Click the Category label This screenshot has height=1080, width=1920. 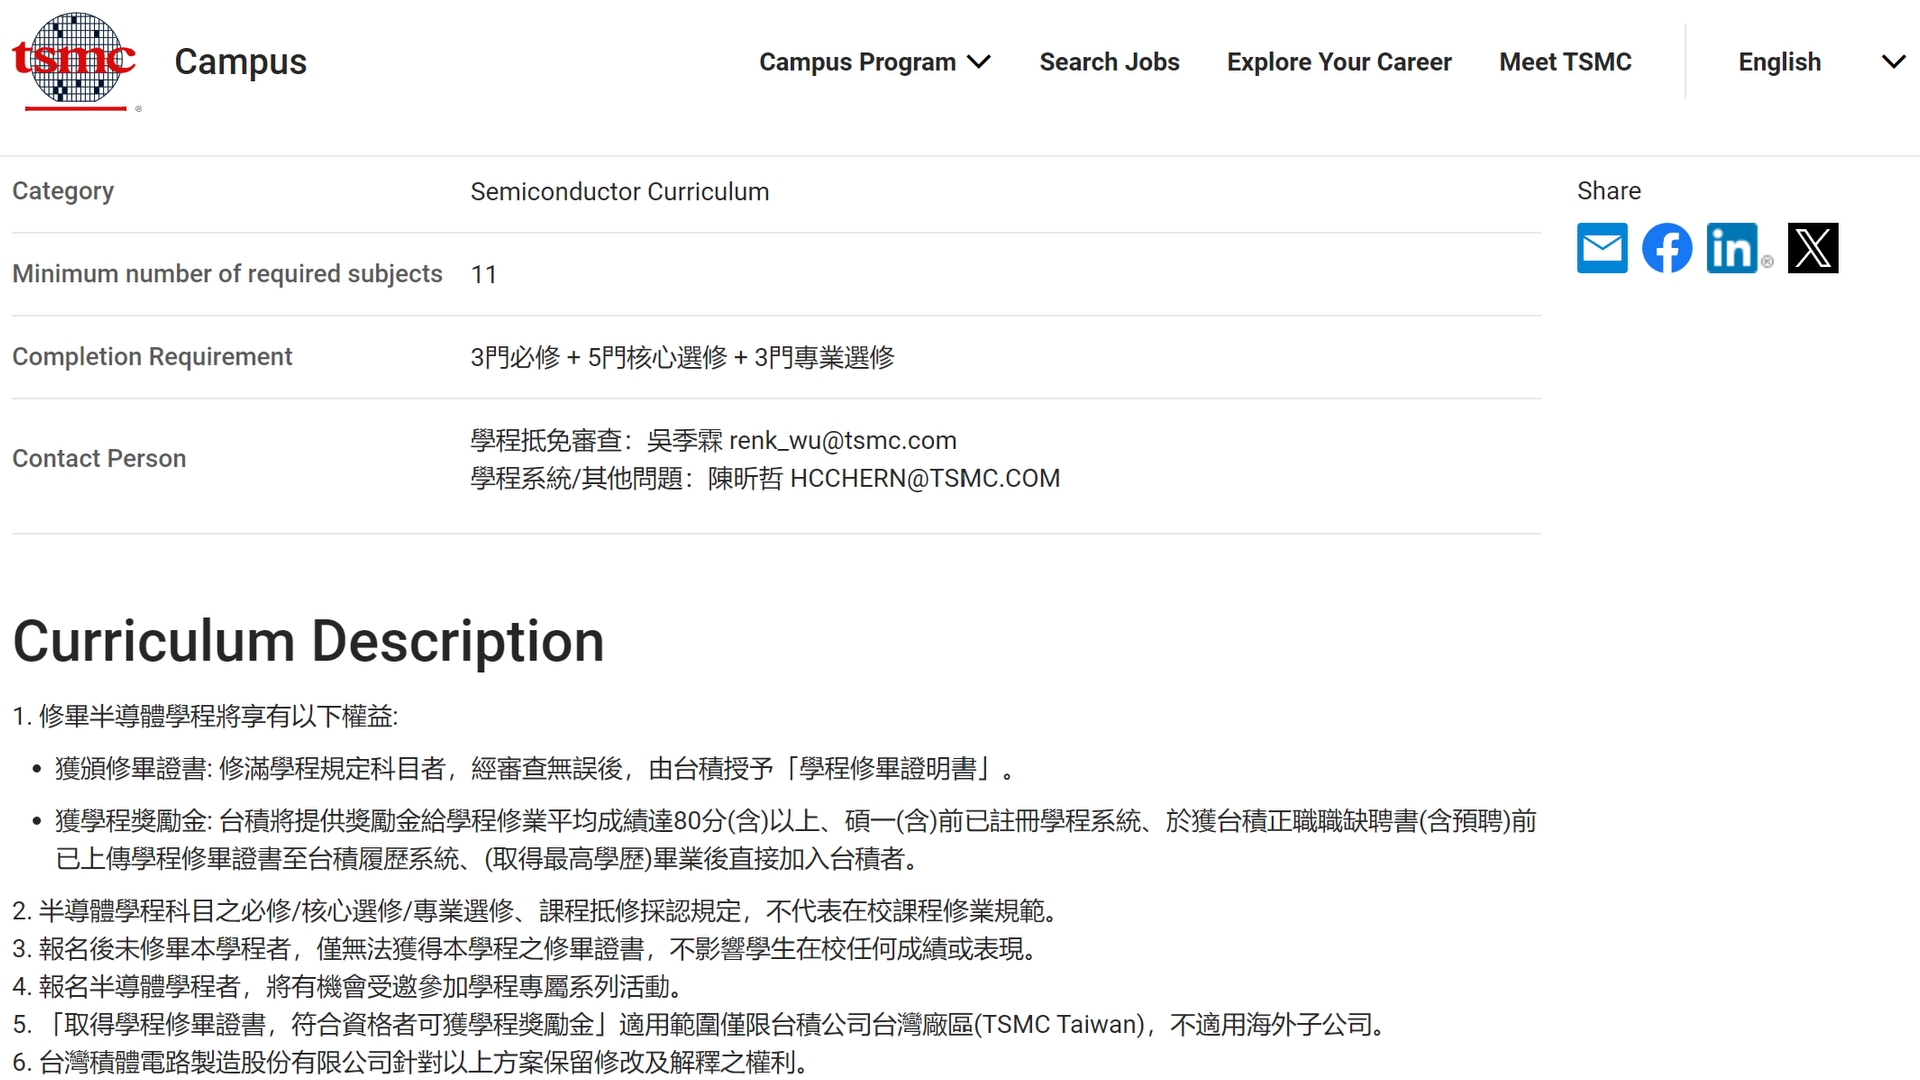pyautogui.click(x=63, y=191)
